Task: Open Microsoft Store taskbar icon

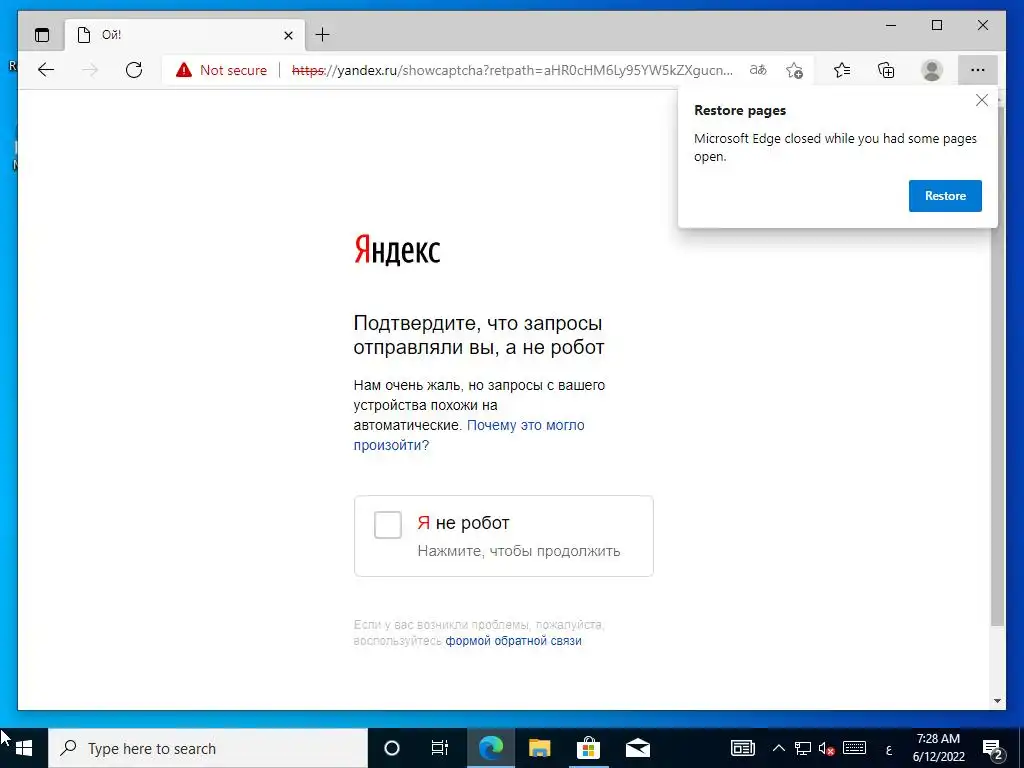Action: tap(588, 748)
